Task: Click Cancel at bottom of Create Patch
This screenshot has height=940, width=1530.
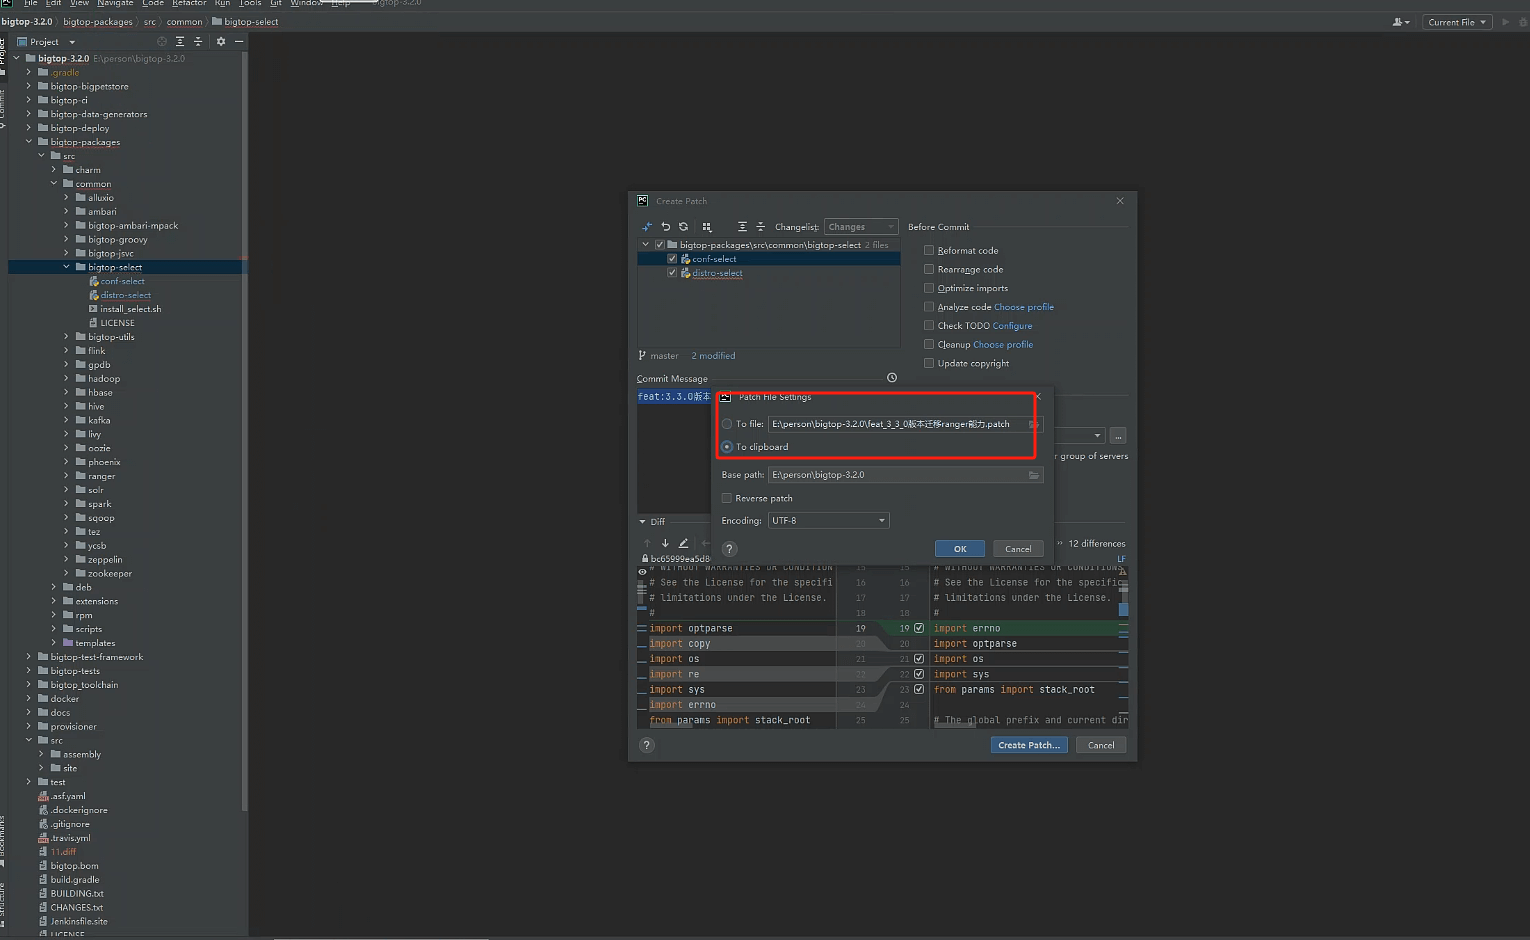Action: tap(1101, 745)
